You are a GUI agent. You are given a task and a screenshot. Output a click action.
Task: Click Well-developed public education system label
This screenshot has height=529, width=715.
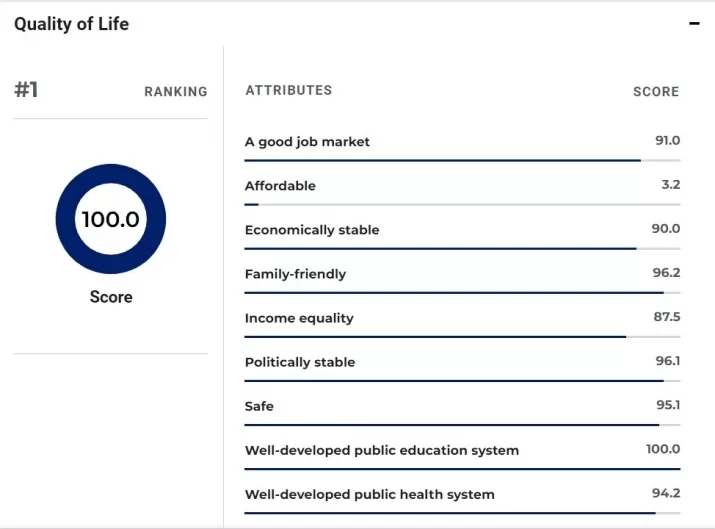pyautogui.click(x=381, y=450)
